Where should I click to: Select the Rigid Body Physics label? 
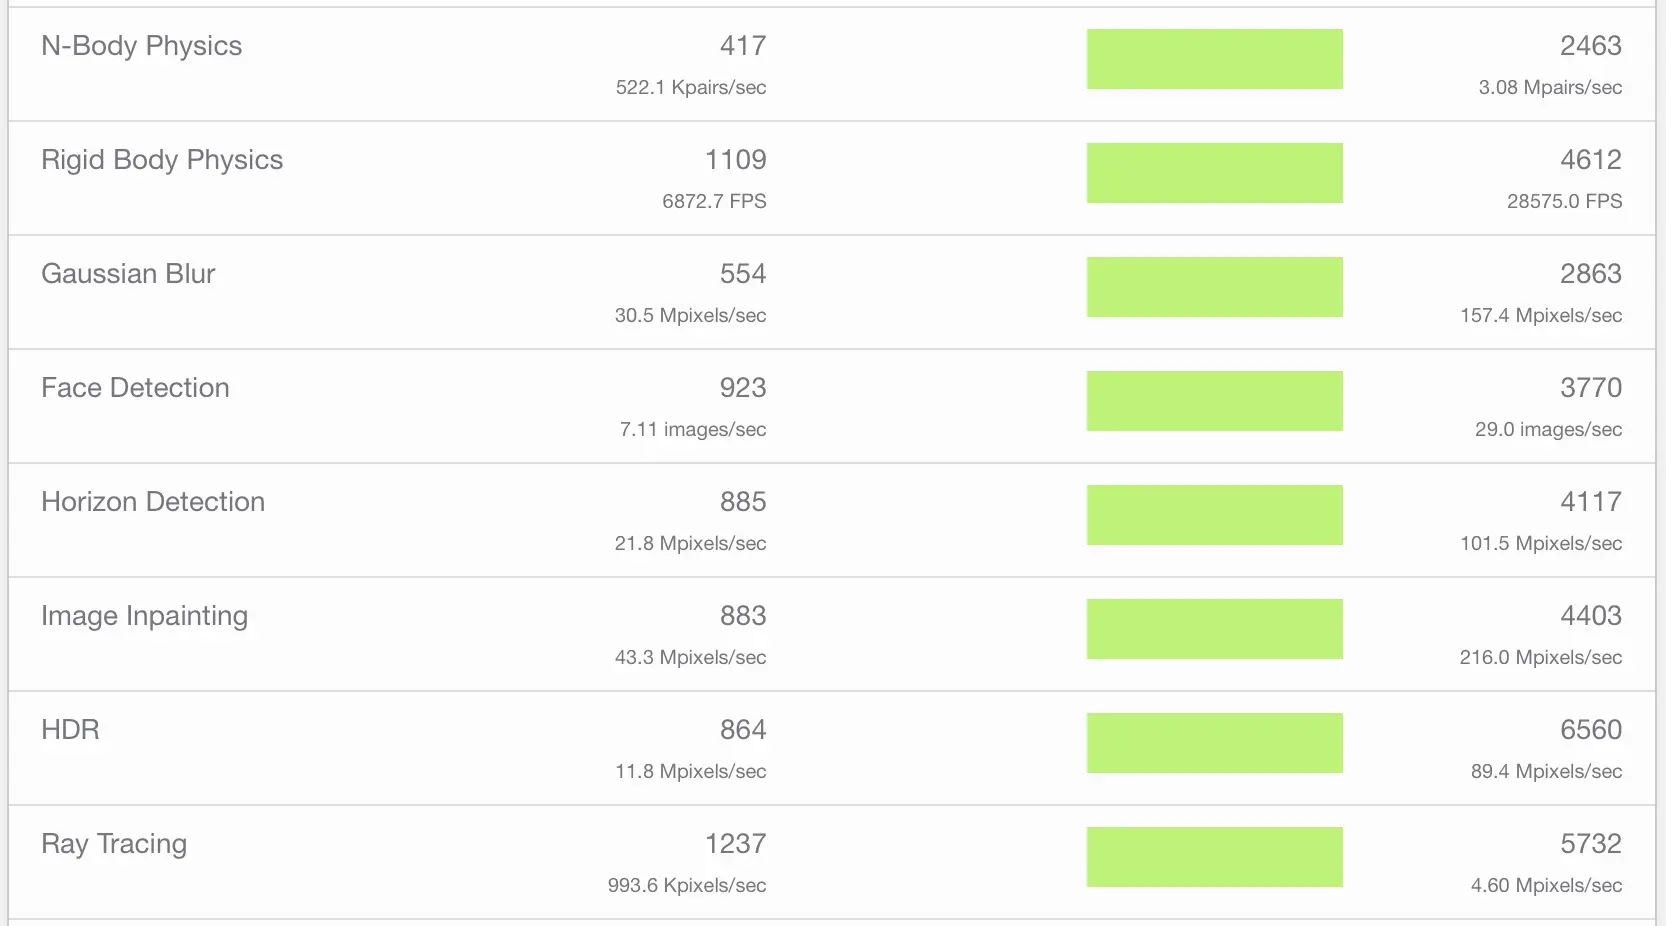[162, 160]
